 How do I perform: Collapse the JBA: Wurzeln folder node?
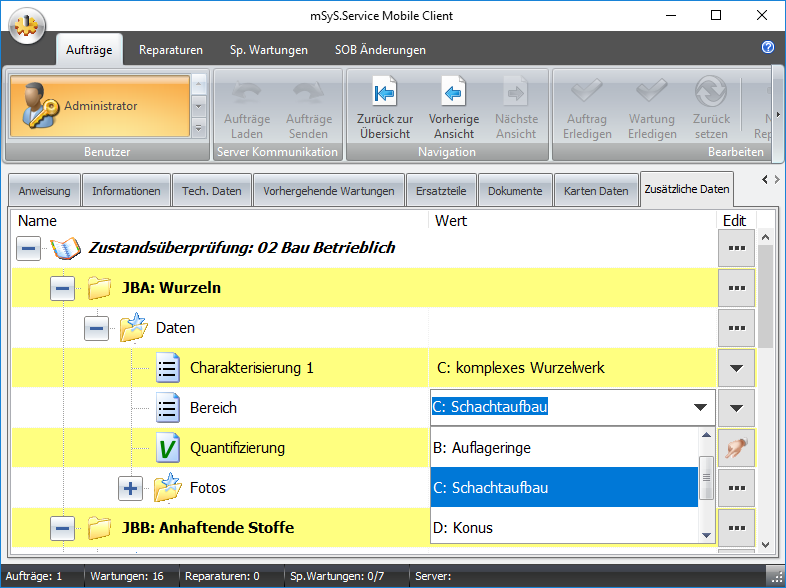62,288
